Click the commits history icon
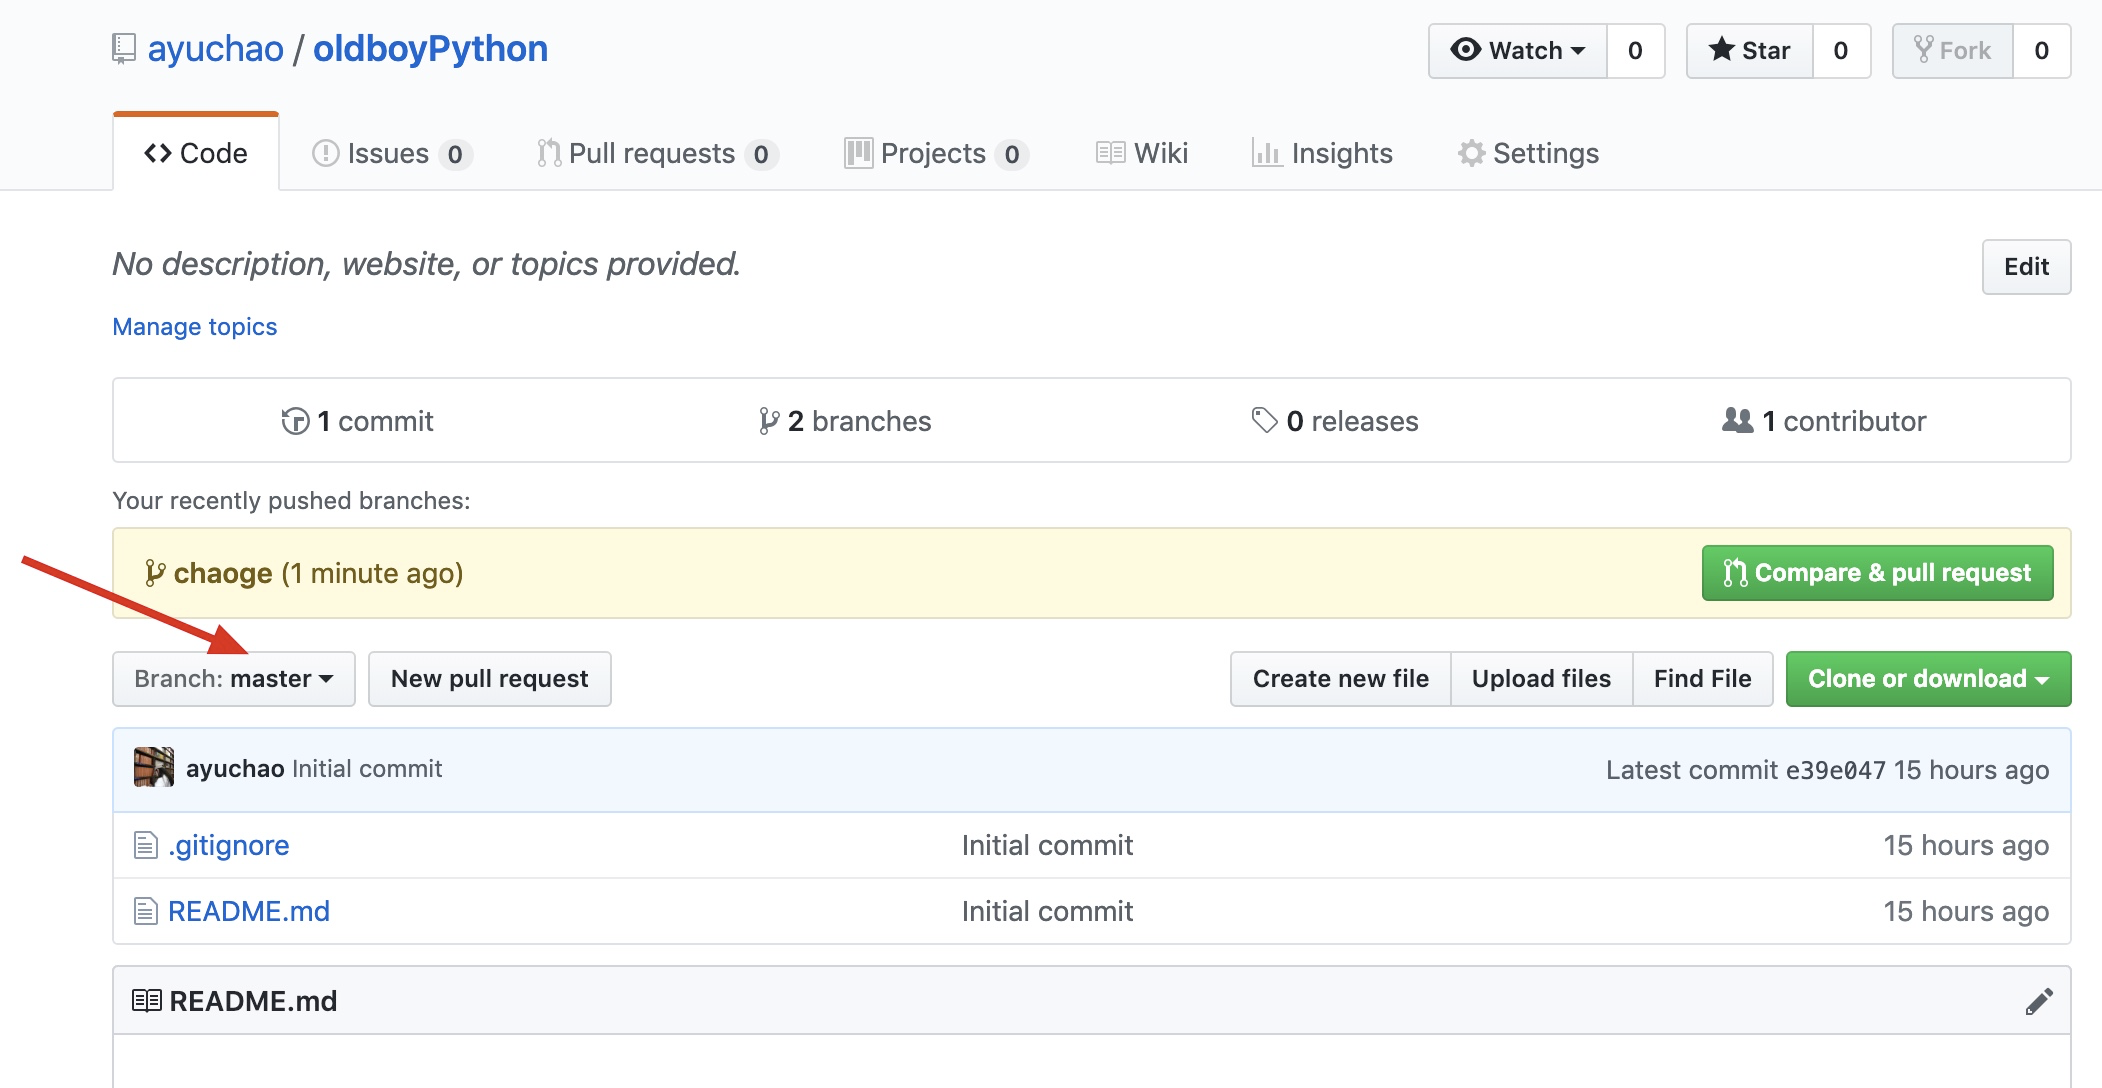2102x1088 pixels. pos(295,421)
